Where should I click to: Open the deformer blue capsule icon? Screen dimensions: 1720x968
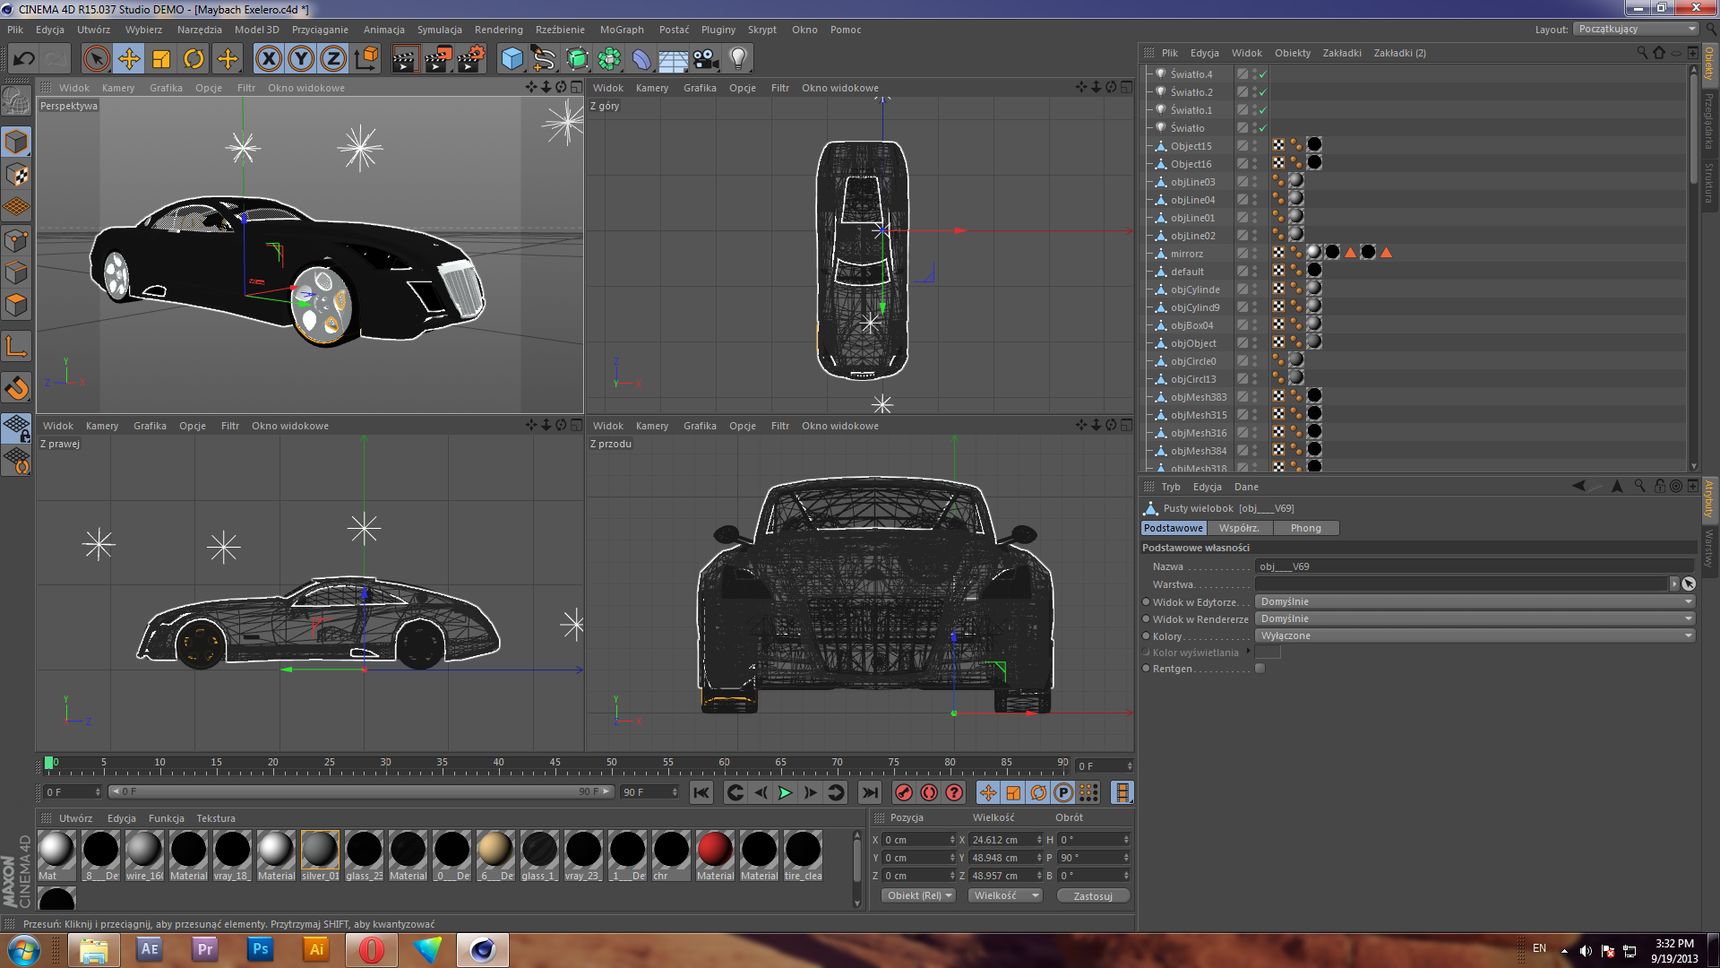click(641, 59)
